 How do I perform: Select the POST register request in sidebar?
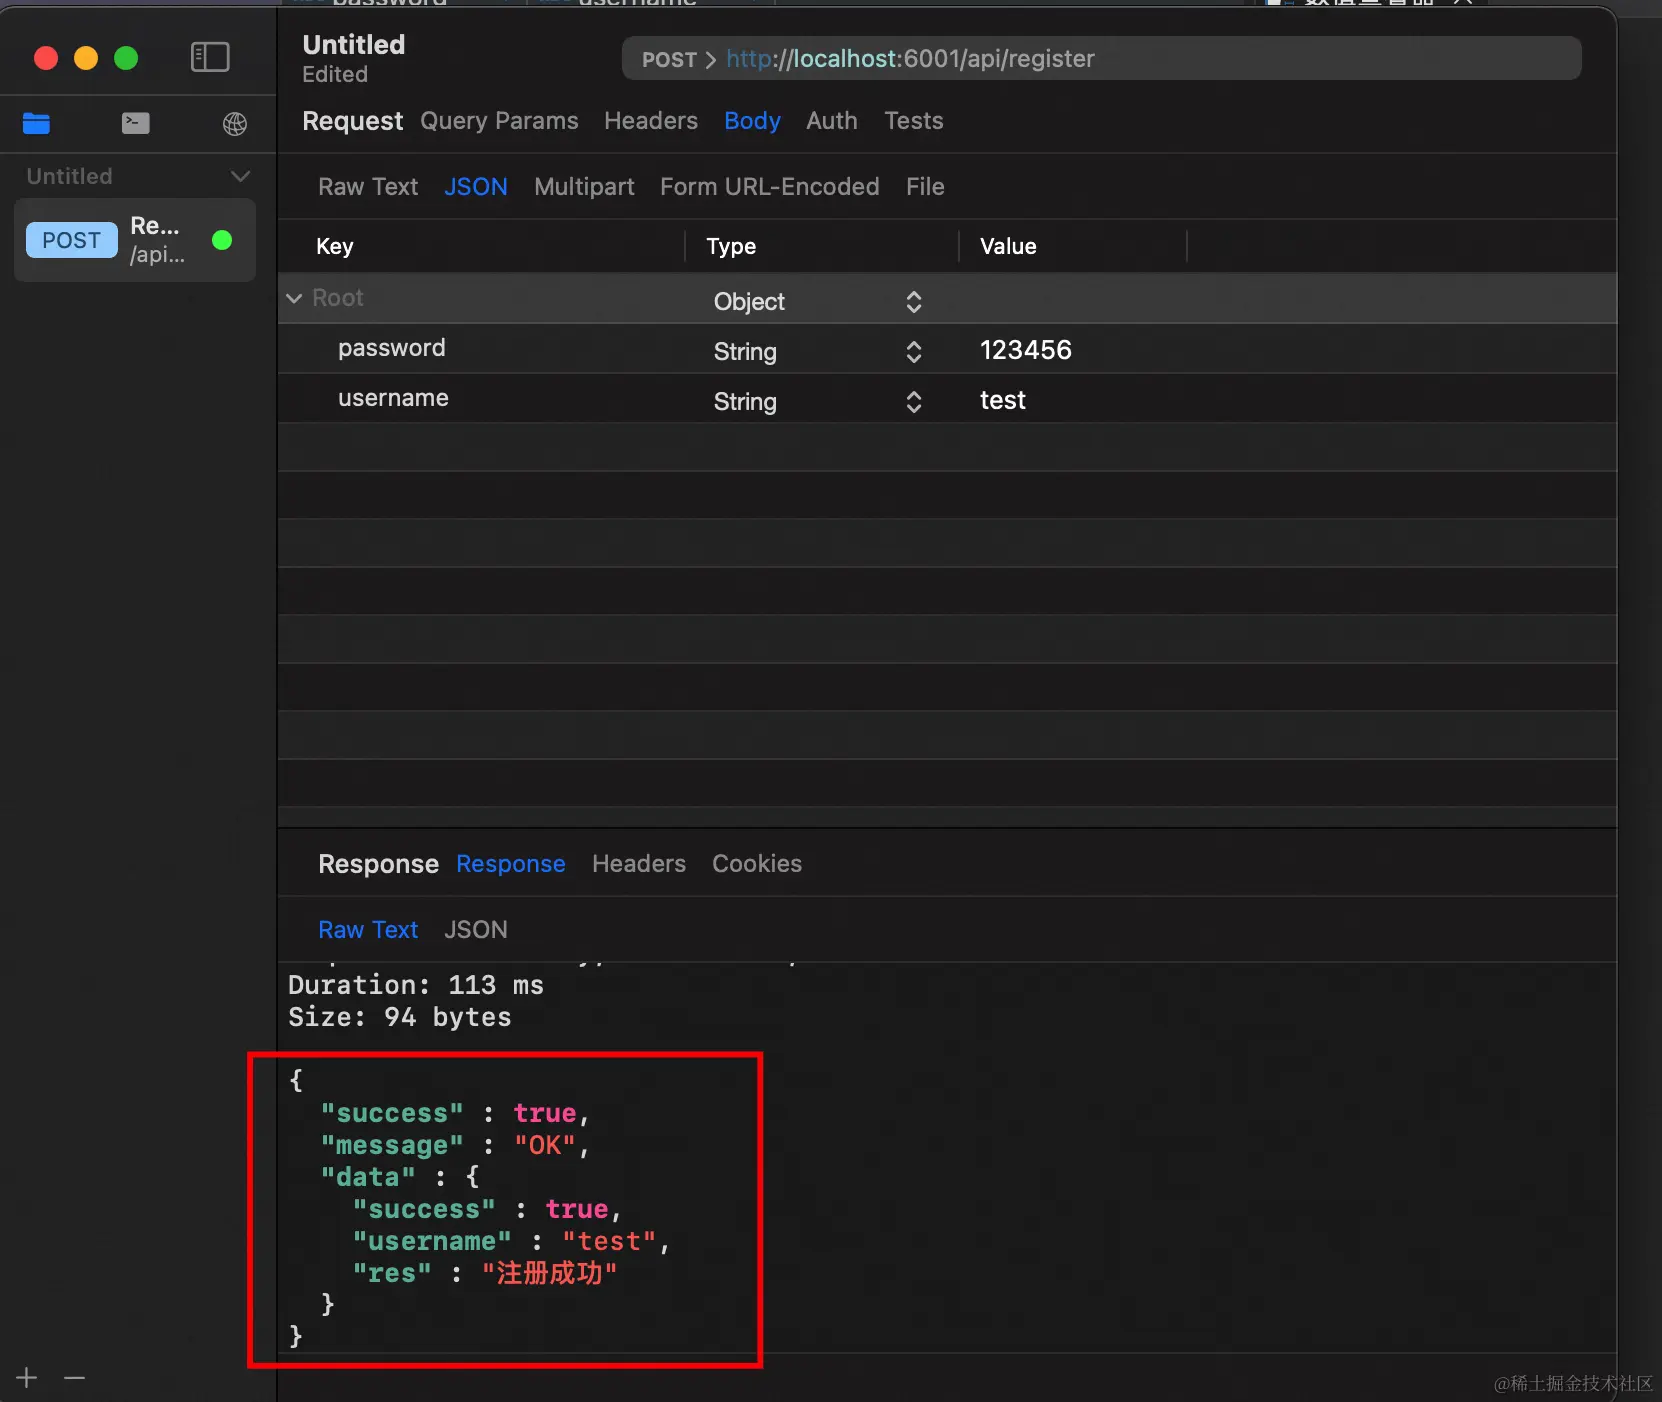[x=135, y=240]
